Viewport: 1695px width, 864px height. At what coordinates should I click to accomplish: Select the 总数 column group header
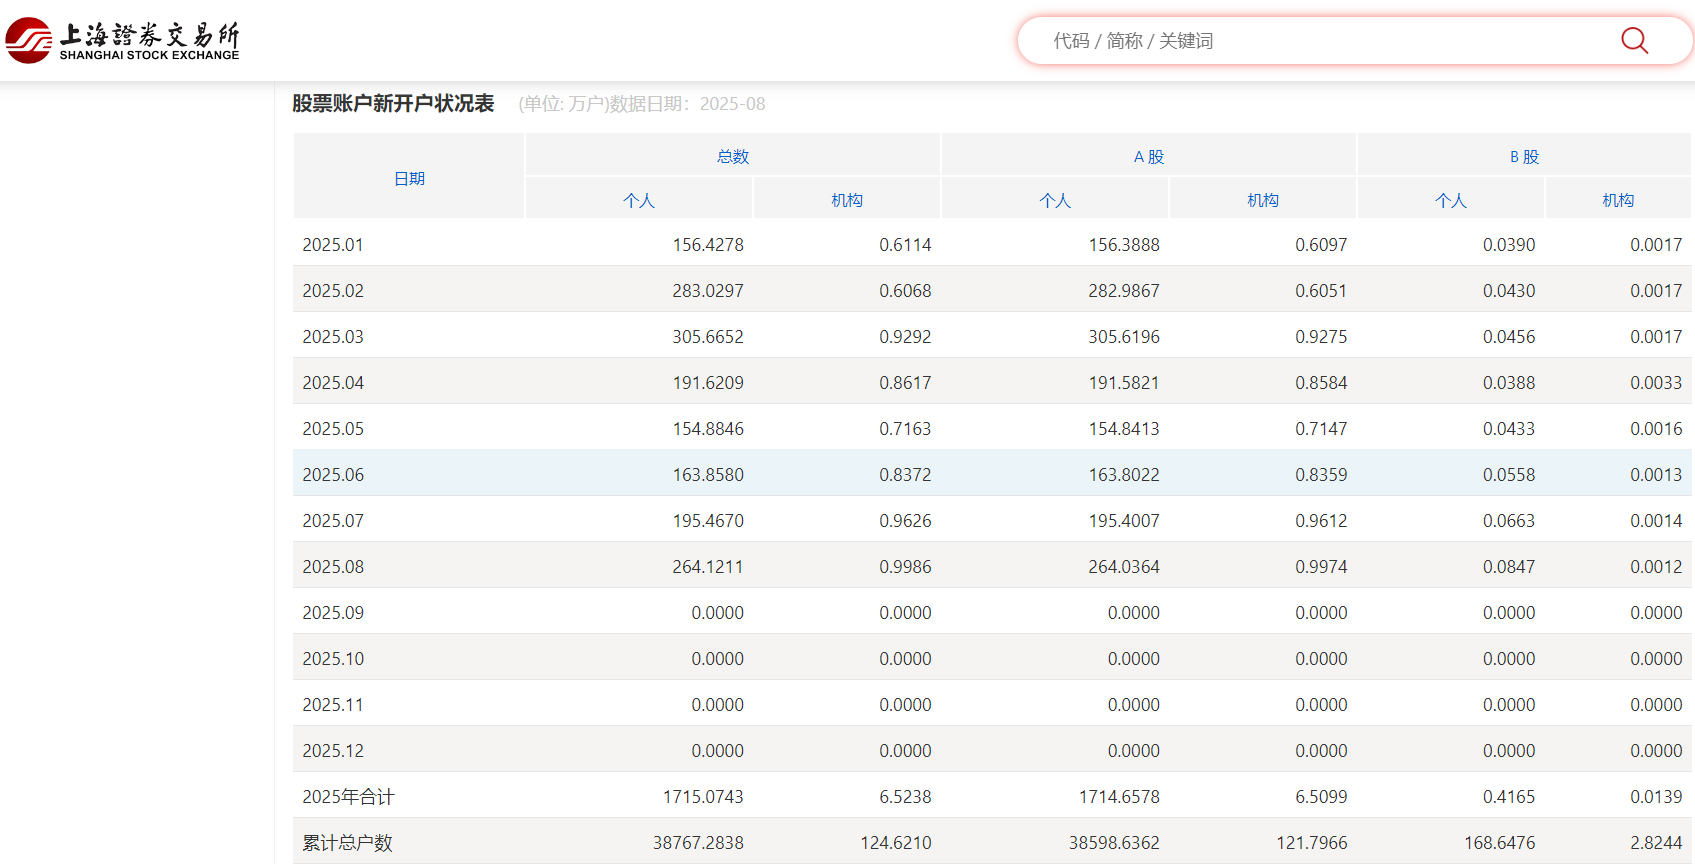pos(732,156)
